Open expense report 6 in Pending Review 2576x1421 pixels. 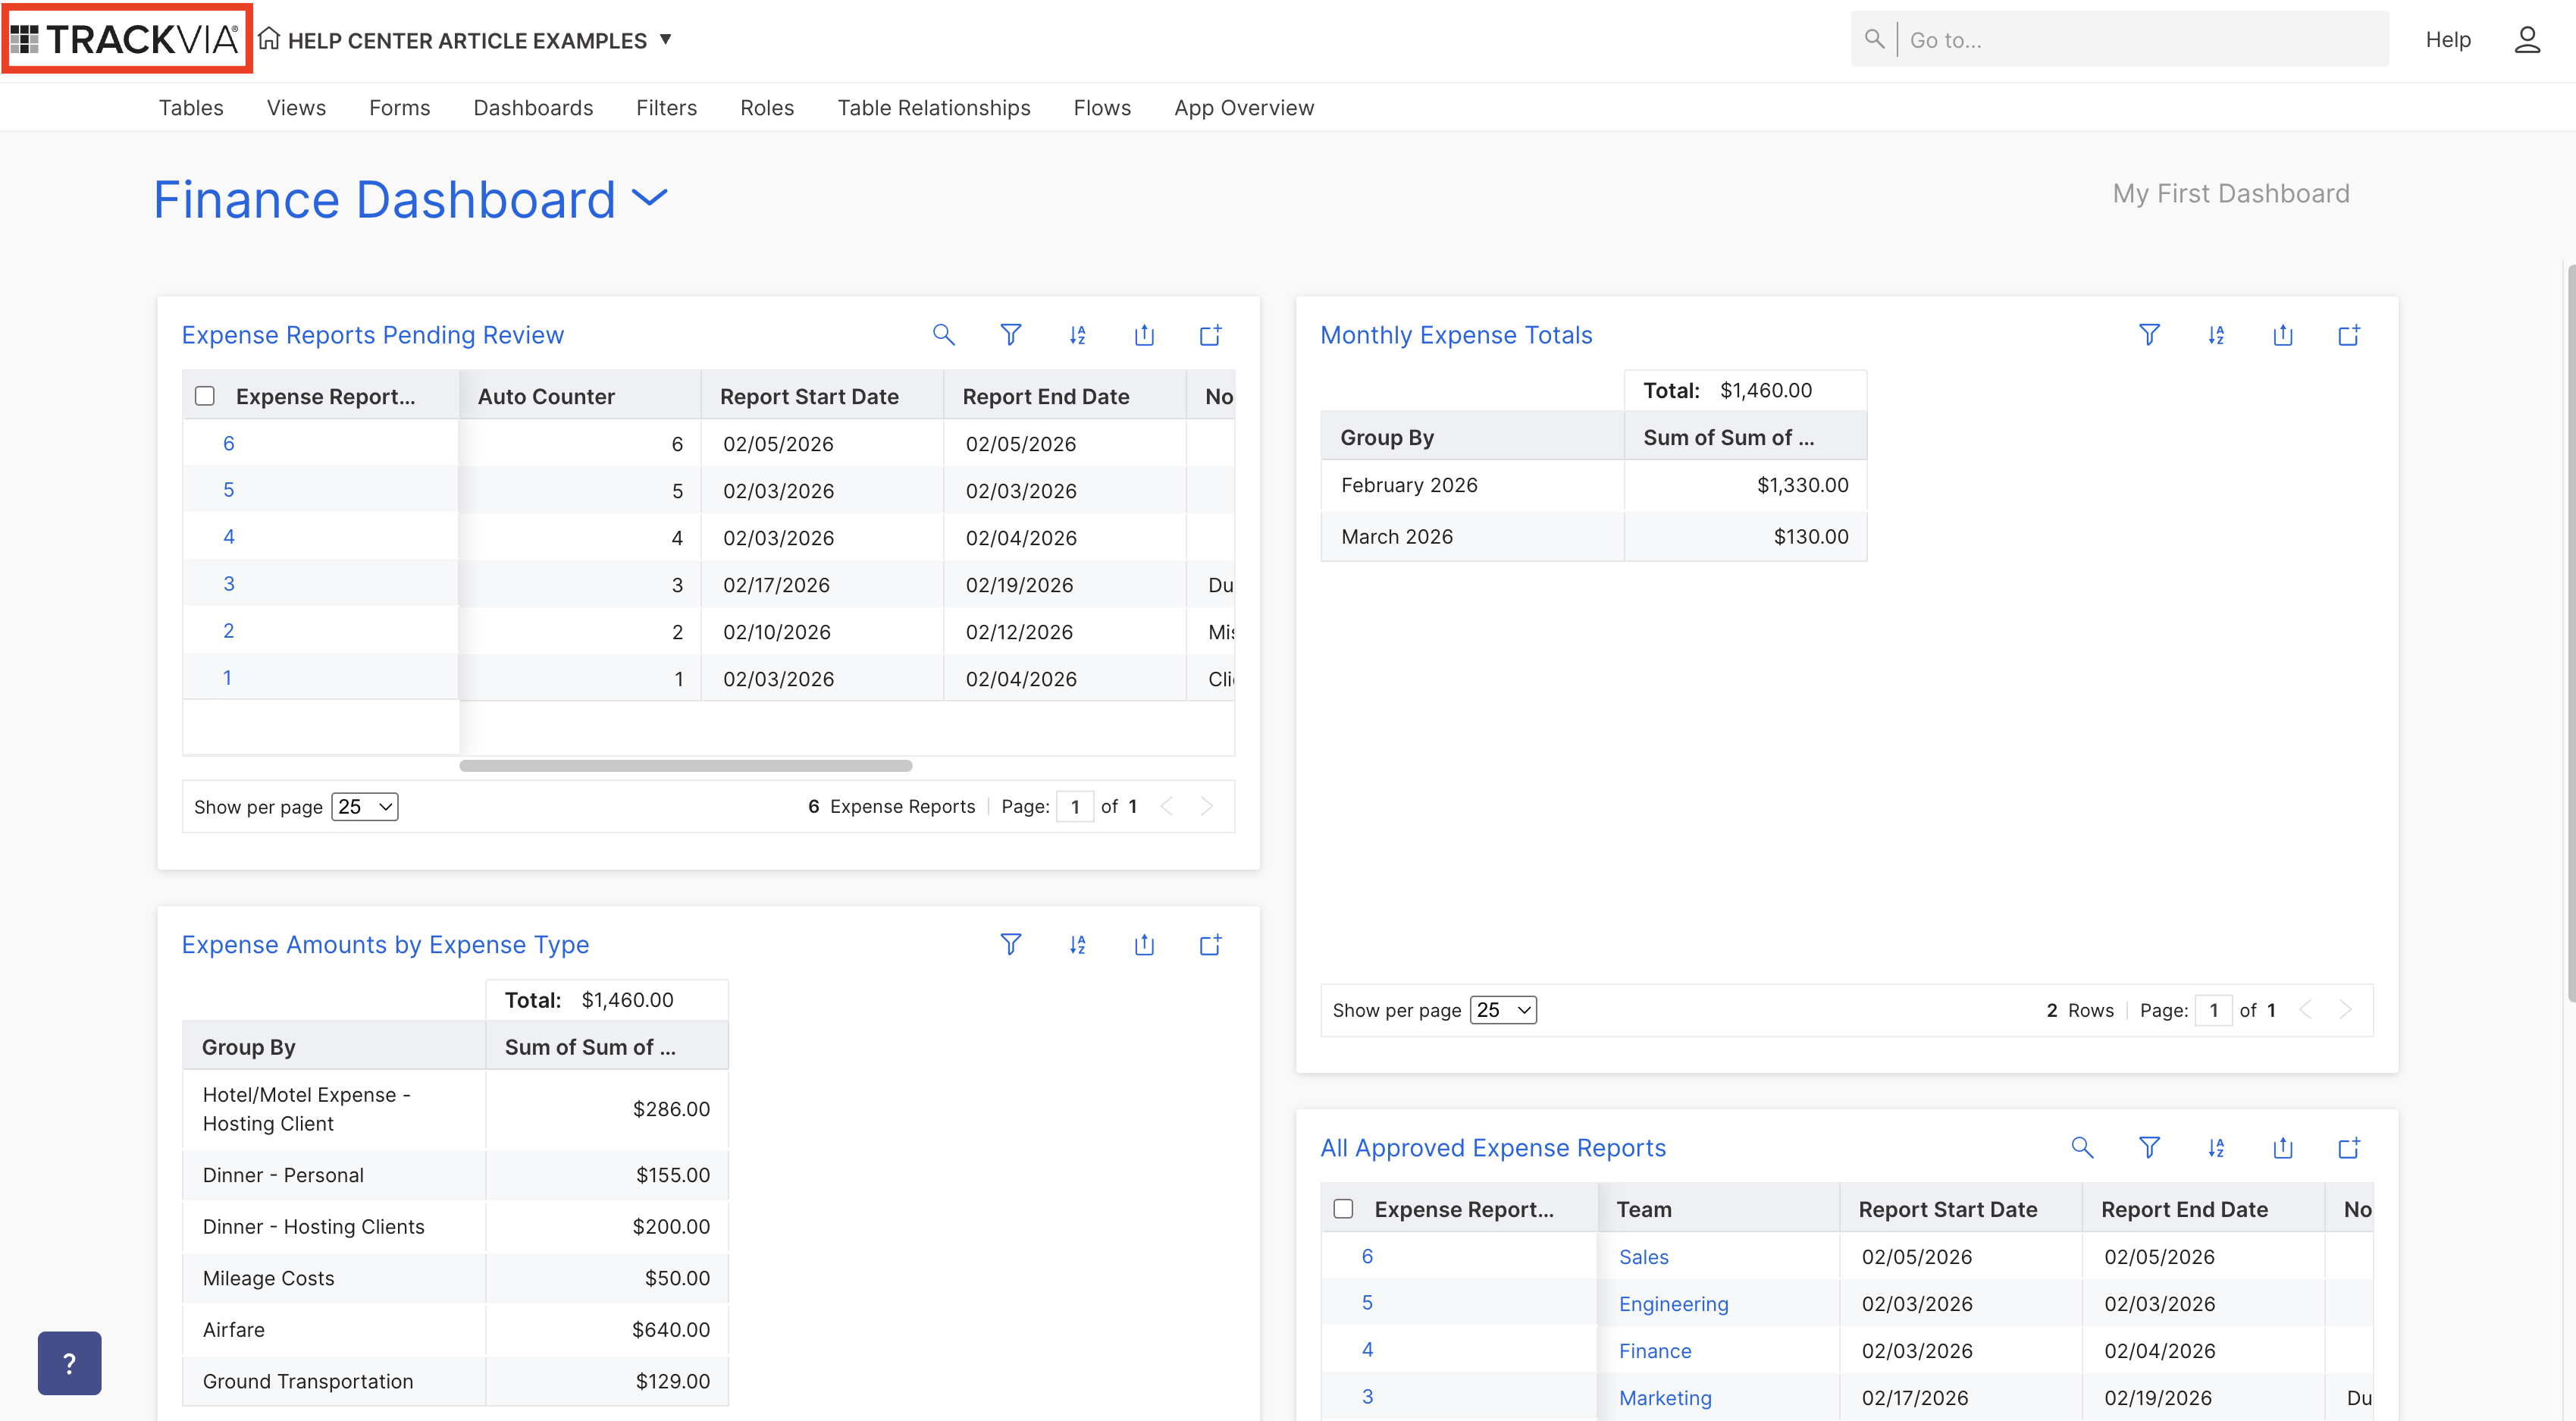(229, 443)
